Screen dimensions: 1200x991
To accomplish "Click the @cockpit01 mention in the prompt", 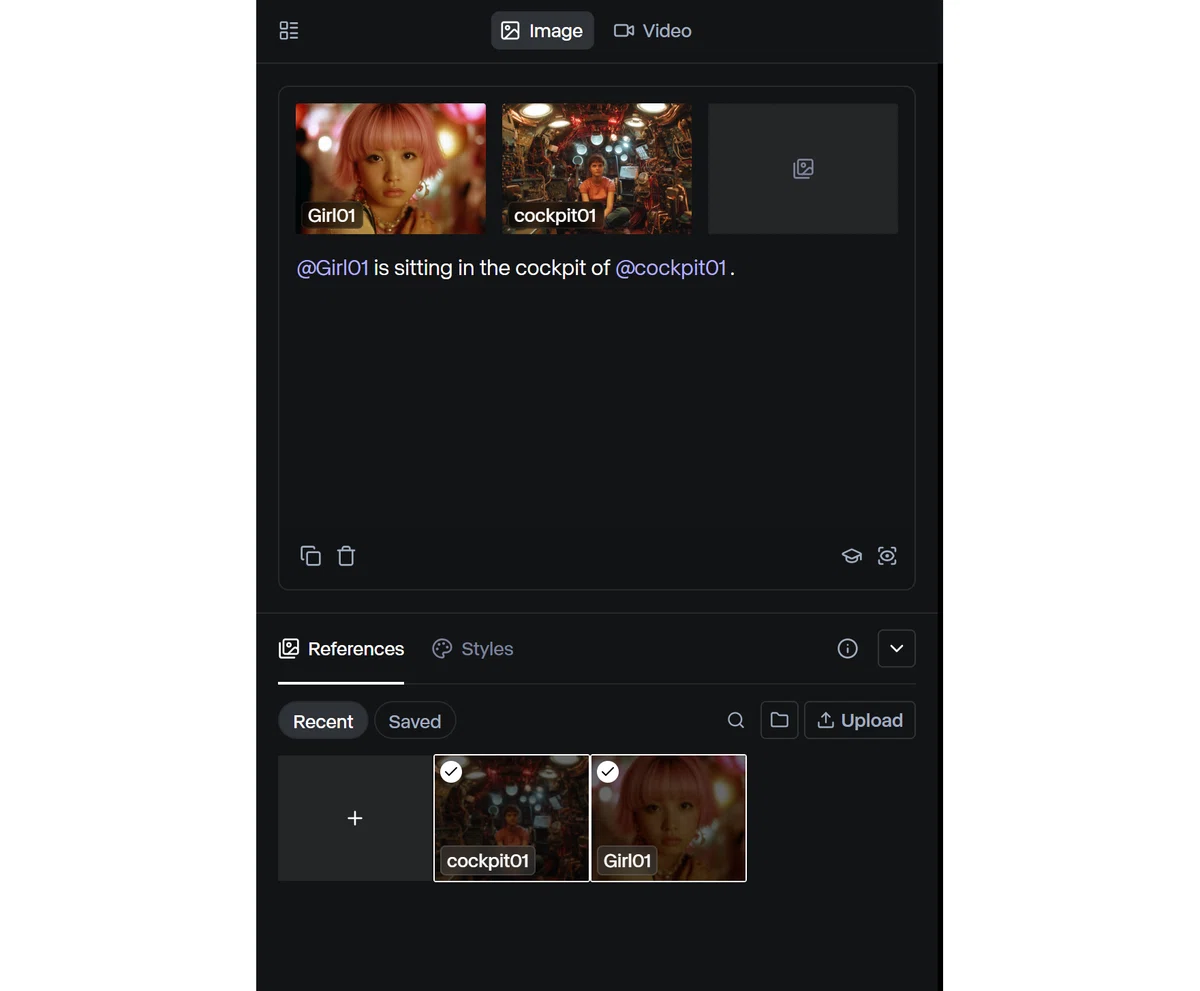I will point(671,268).
